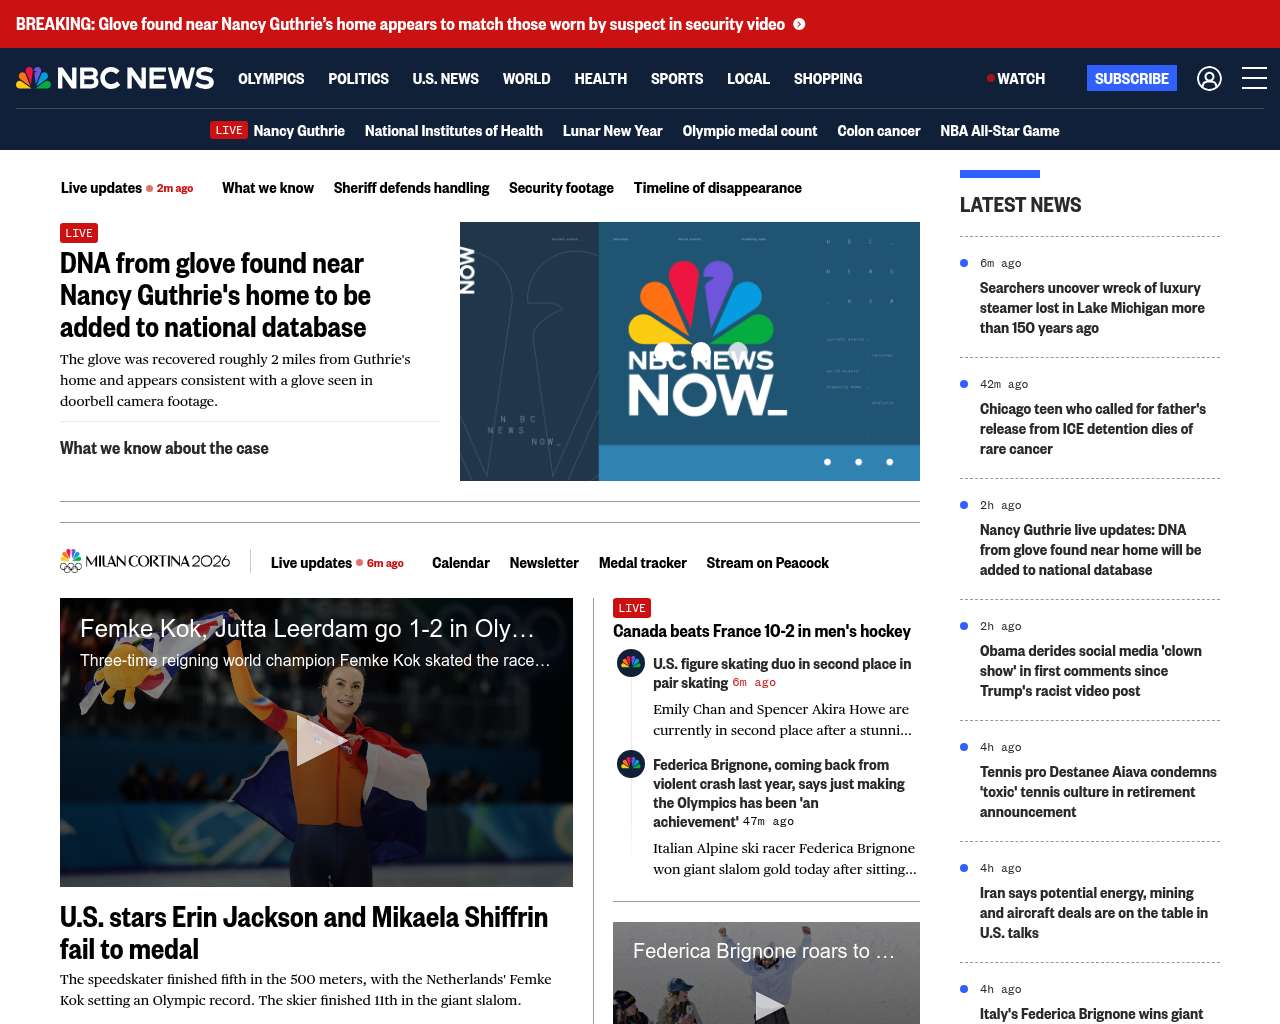
Task: Click the LIVE badge beside Nancy Guthrie
Action: pyautogui.click(x=229, y=130)
